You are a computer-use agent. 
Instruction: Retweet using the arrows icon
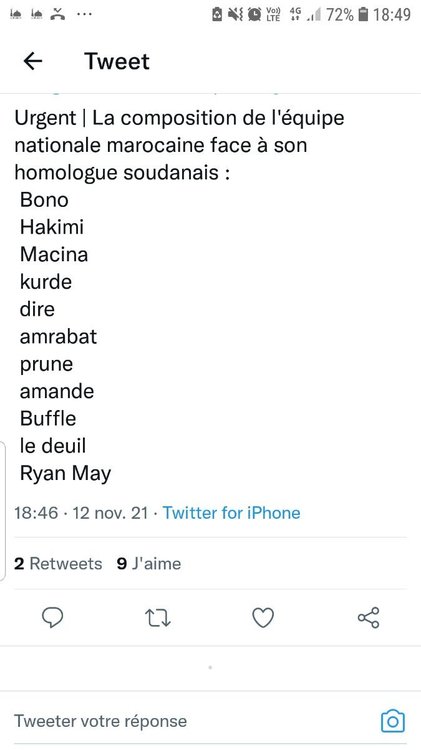(158, 618)
